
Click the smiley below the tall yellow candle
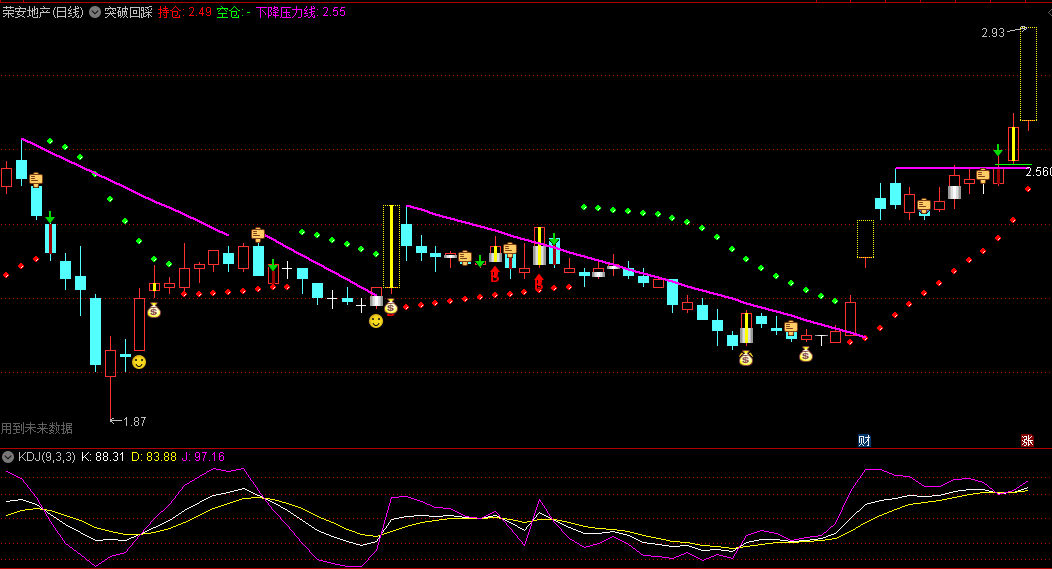376,321
